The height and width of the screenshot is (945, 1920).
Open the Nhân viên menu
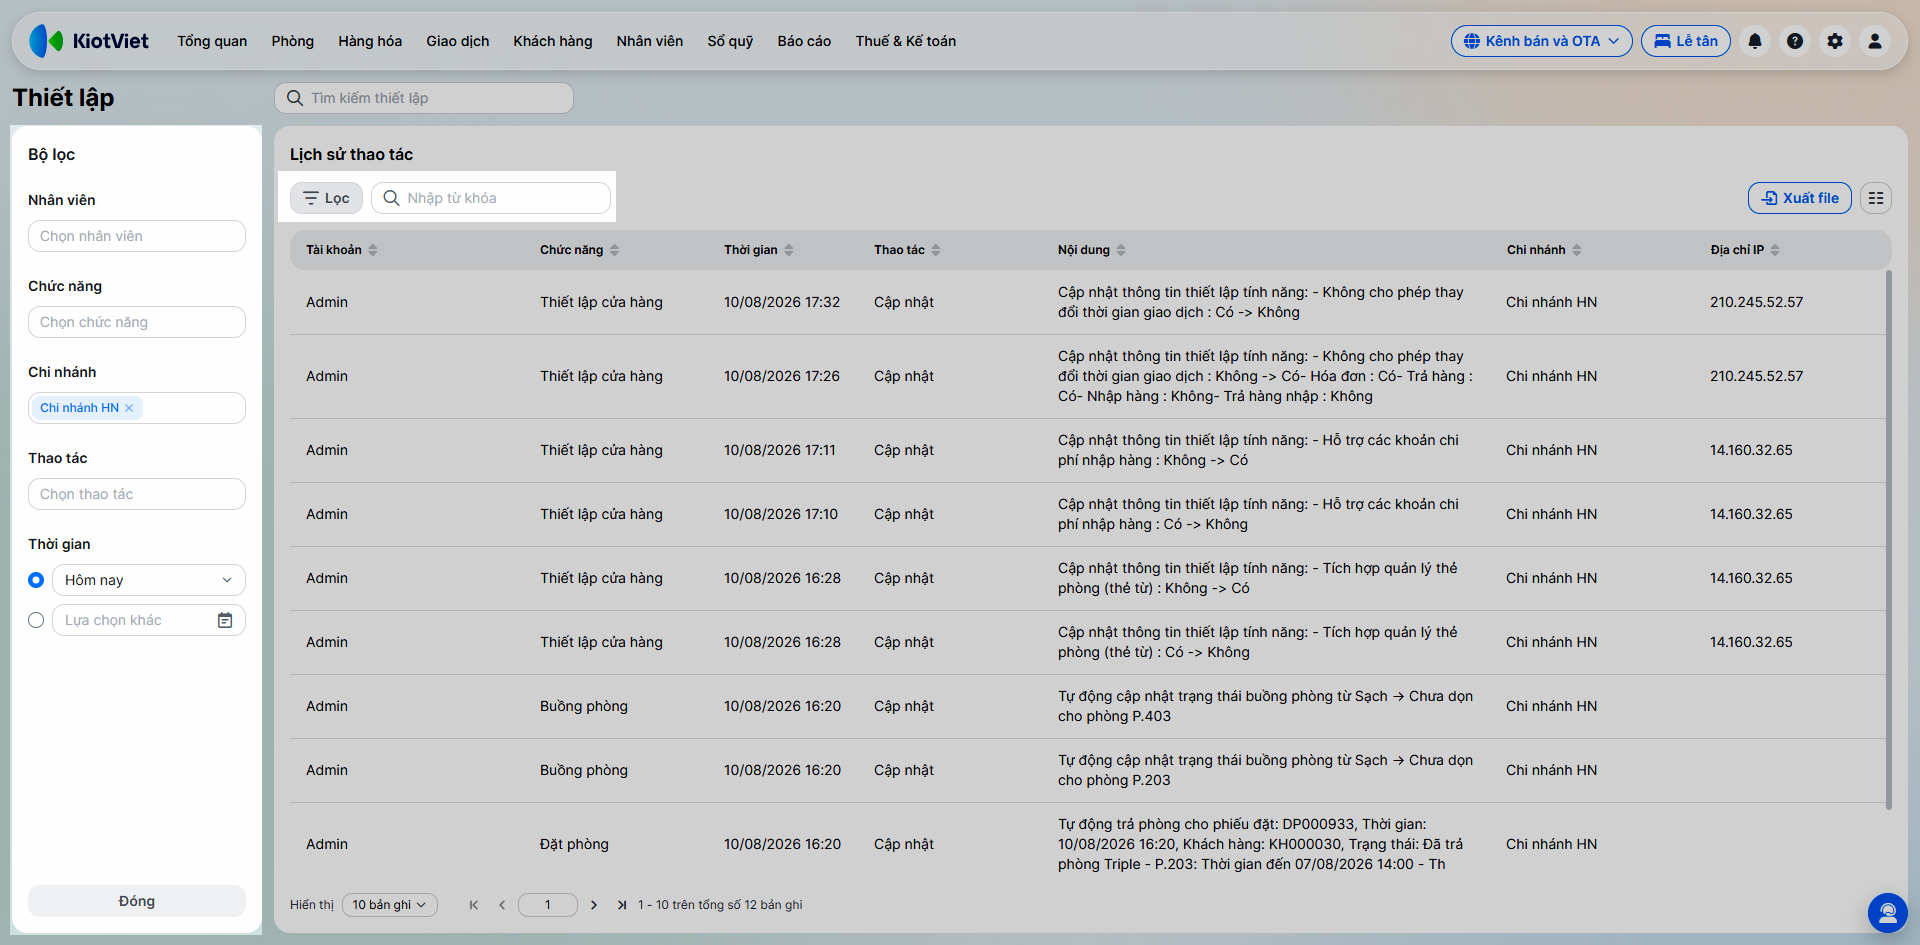click(650, 41)
